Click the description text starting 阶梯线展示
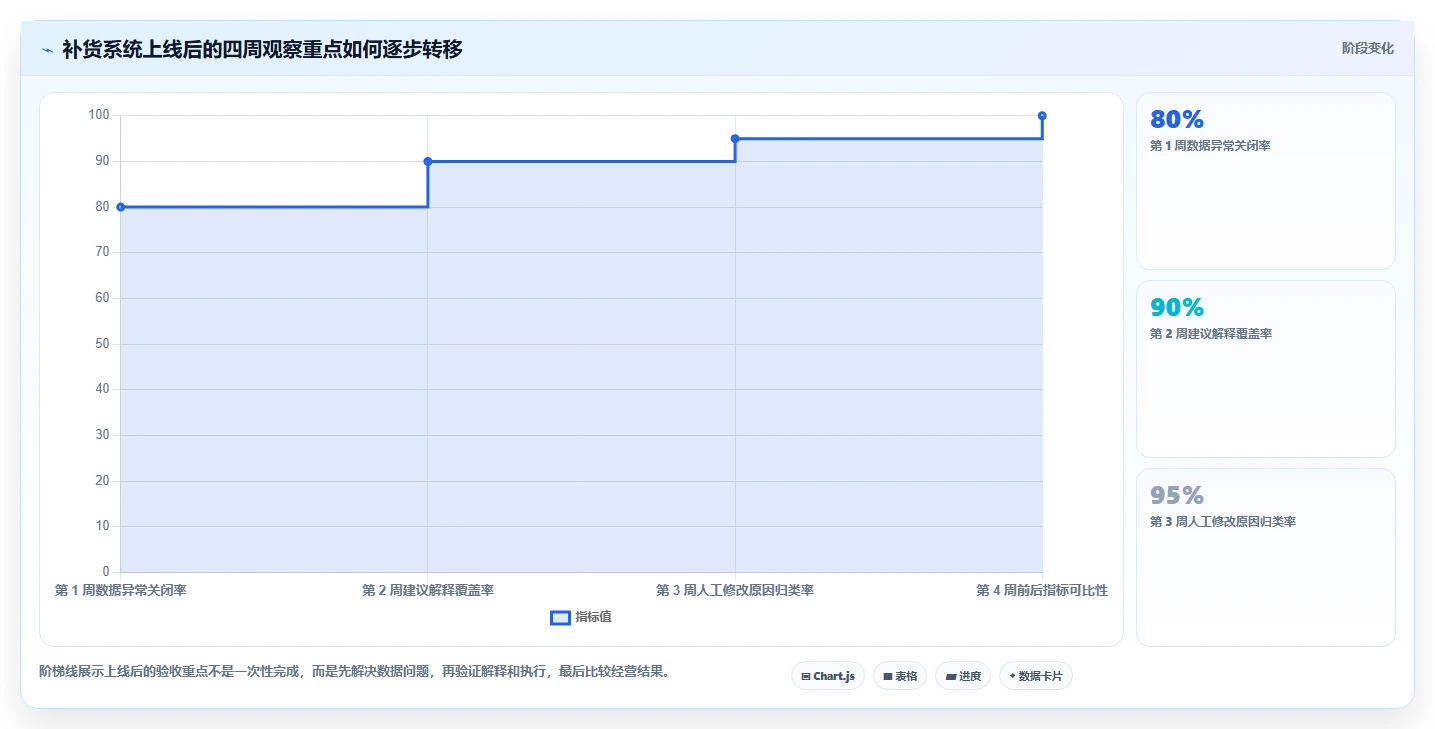This screenshot has width=1435, height=729. [354, 671]
